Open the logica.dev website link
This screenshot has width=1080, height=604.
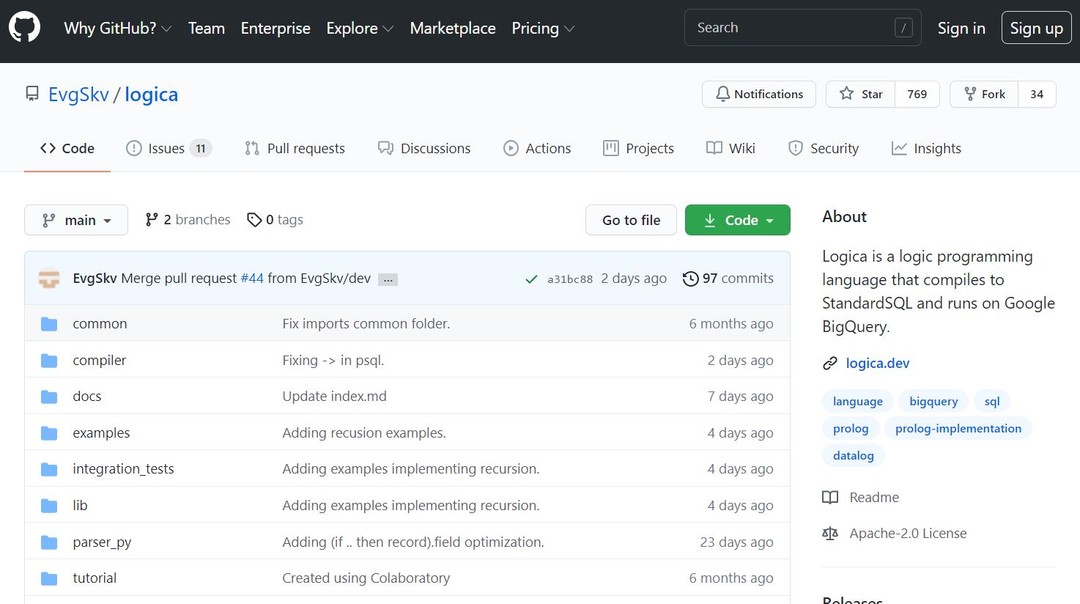878,363
